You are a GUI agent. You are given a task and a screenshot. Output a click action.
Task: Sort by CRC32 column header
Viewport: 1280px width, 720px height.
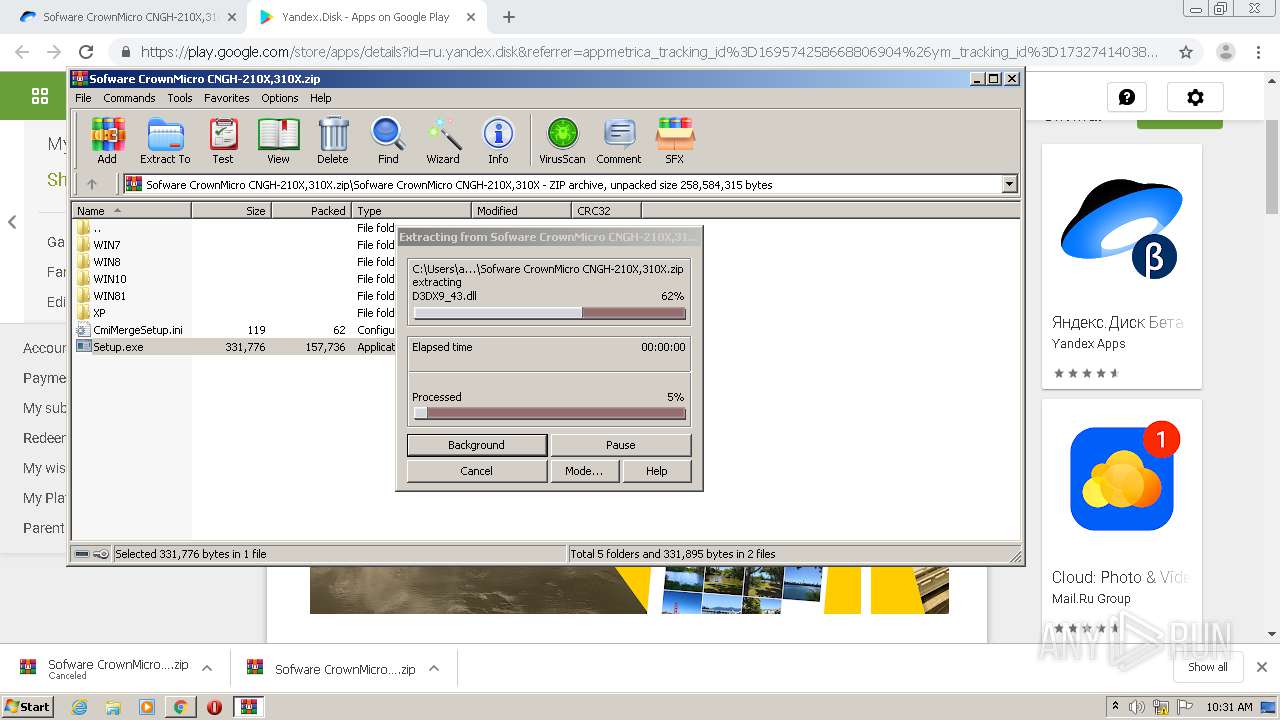[x=606, y=211]
